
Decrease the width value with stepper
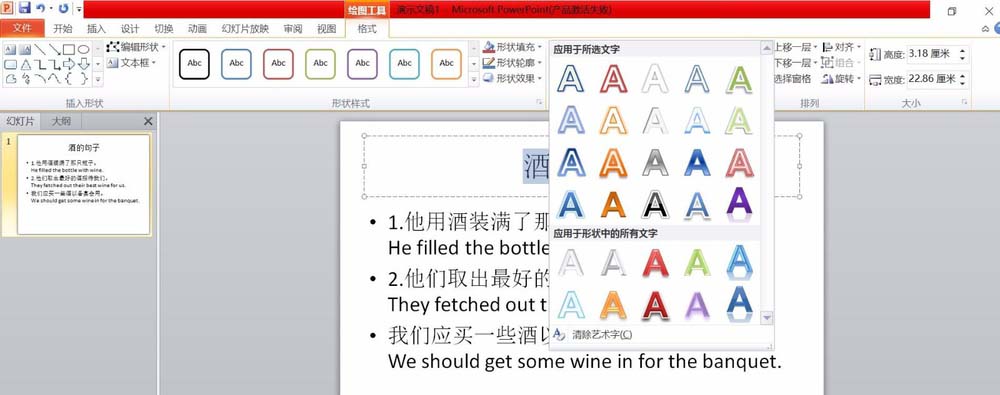point(962,84)
